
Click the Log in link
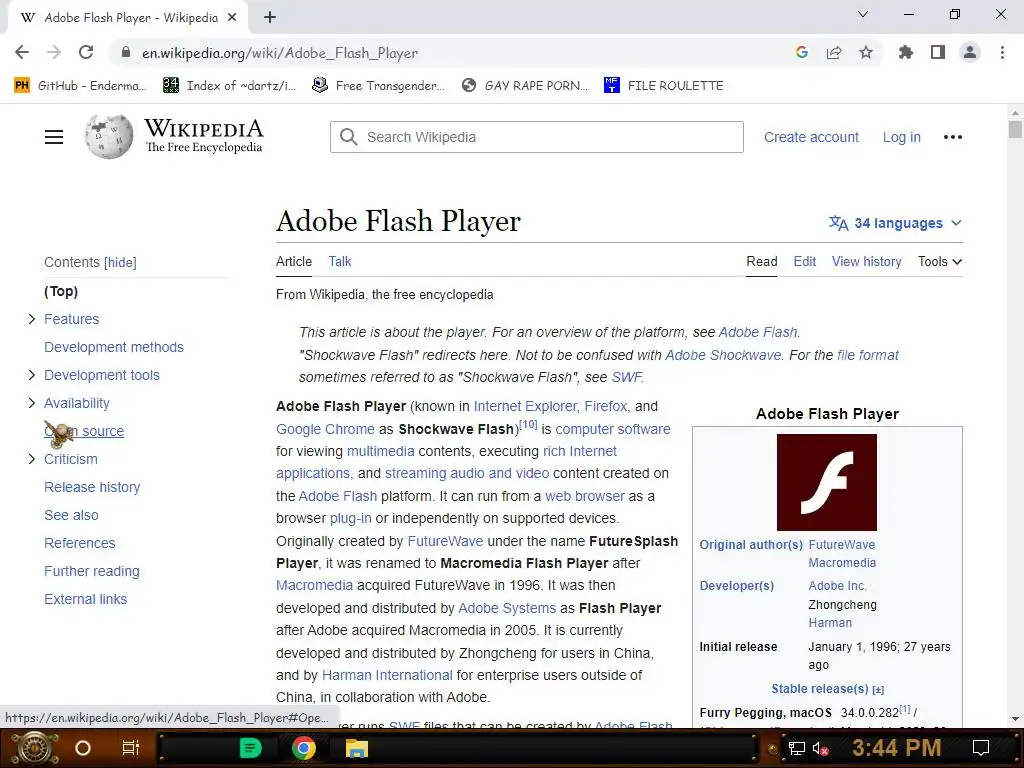(902, 137)
